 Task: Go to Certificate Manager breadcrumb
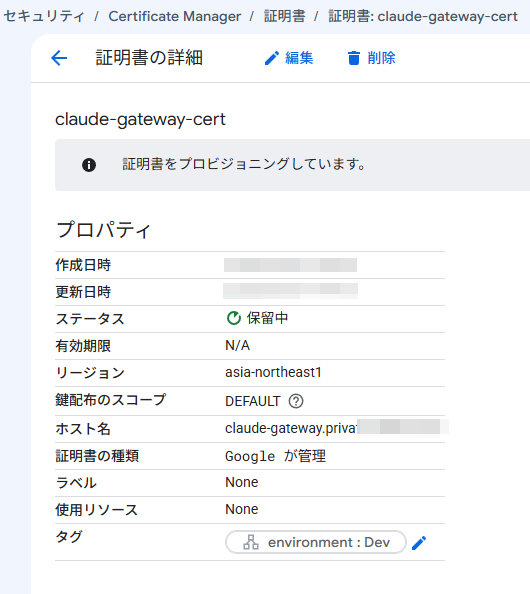coord(175,16)
